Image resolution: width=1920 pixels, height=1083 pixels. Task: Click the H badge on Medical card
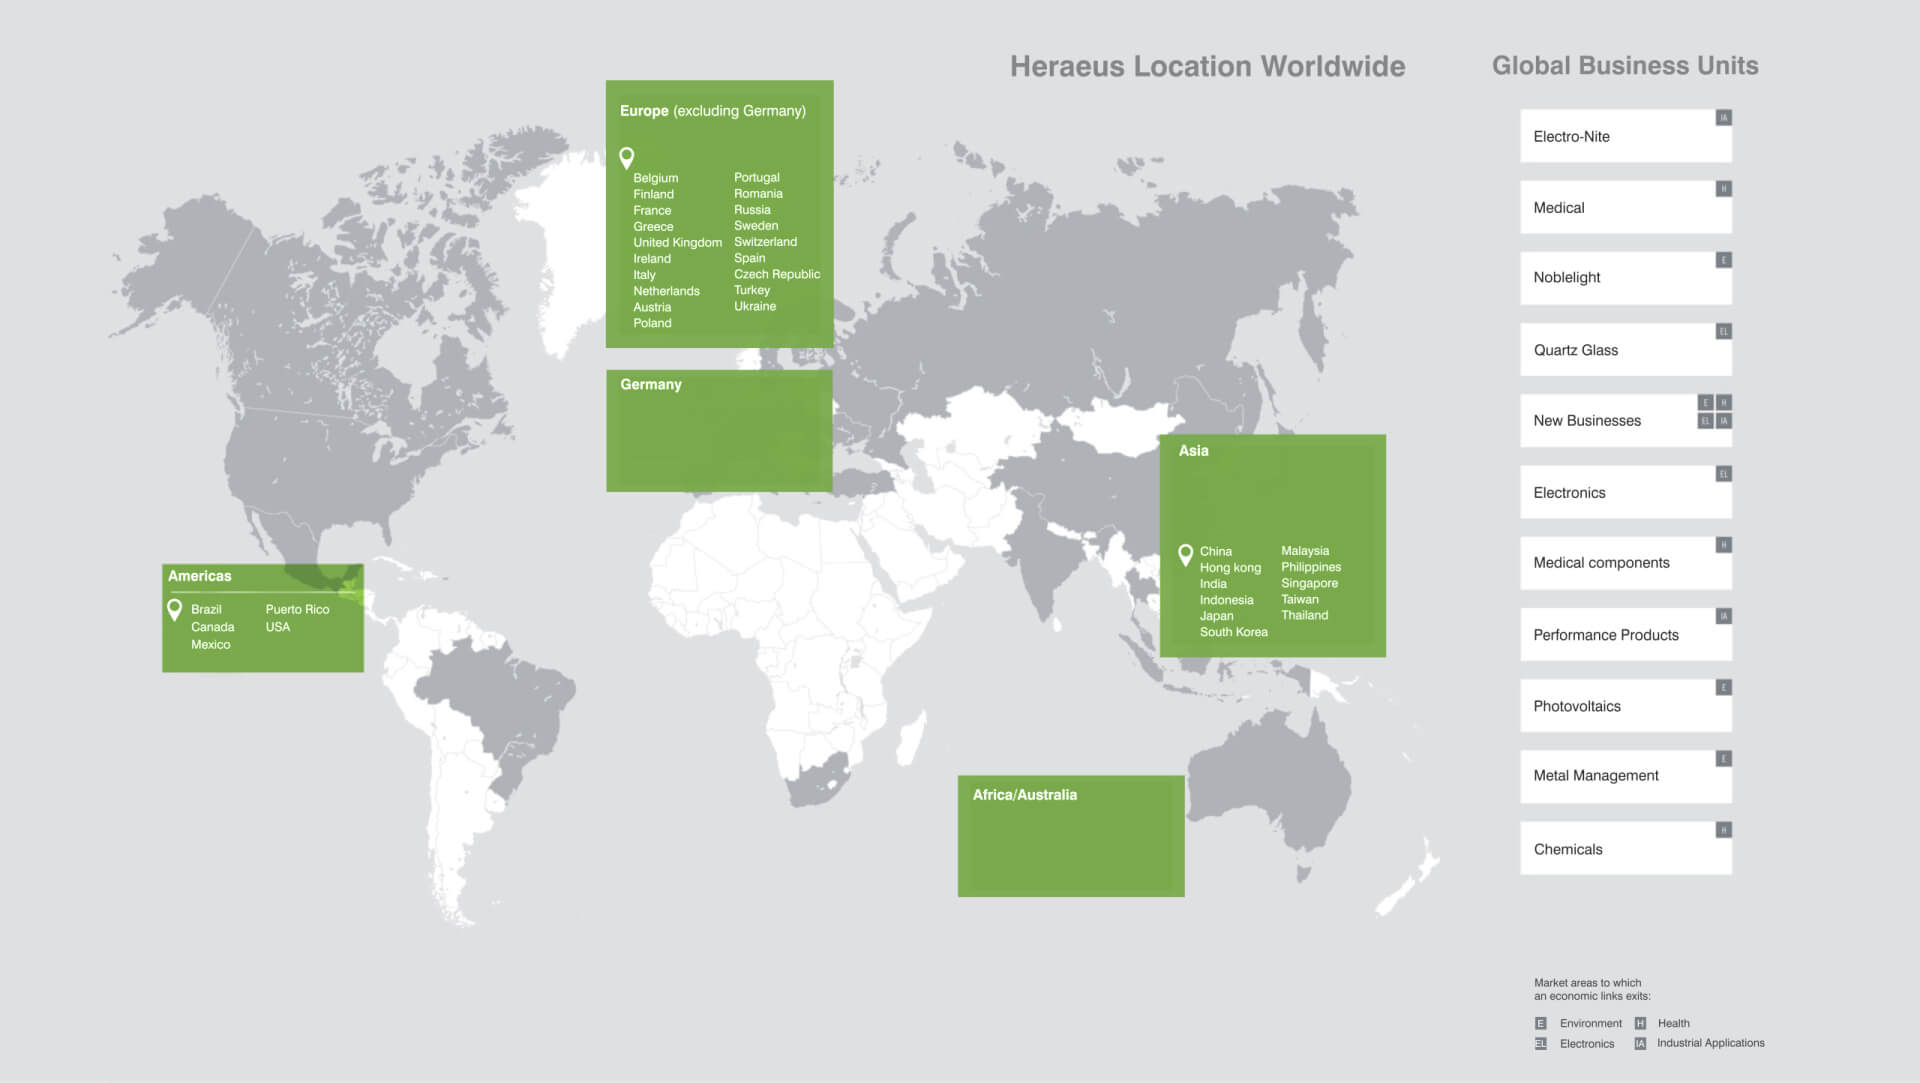[x=1723, y=189]
